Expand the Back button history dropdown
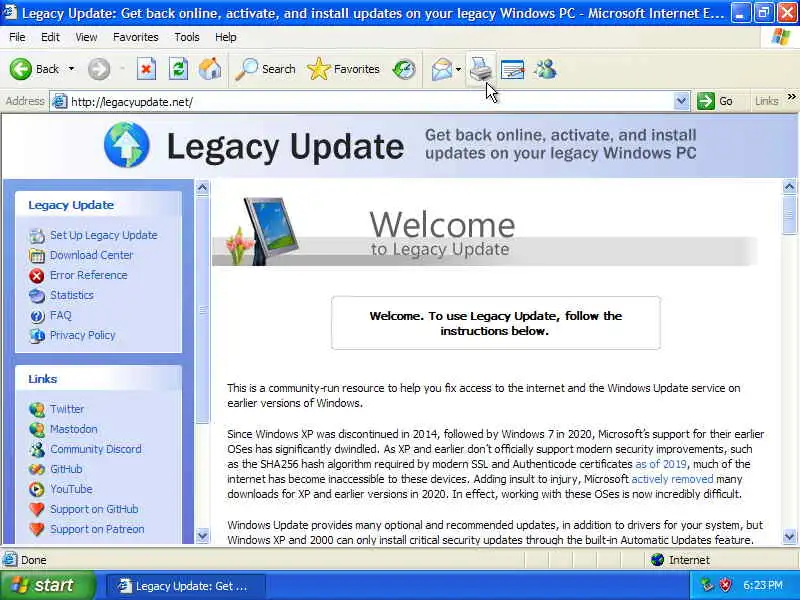The height and width of the screenshot is (600, 800). pyautogui.click(x=71, y=69)
